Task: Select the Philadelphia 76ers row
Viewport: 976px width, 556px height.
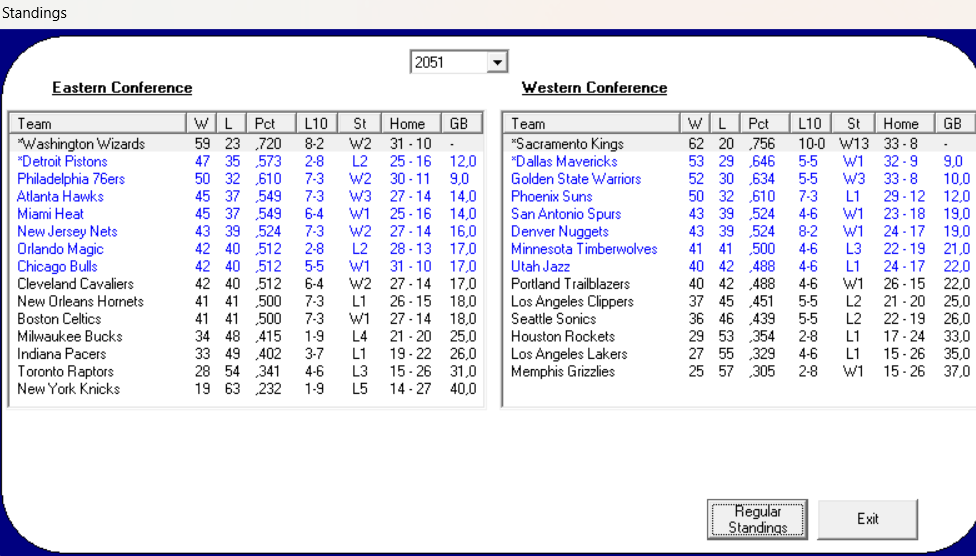Action: pos(246,179)
